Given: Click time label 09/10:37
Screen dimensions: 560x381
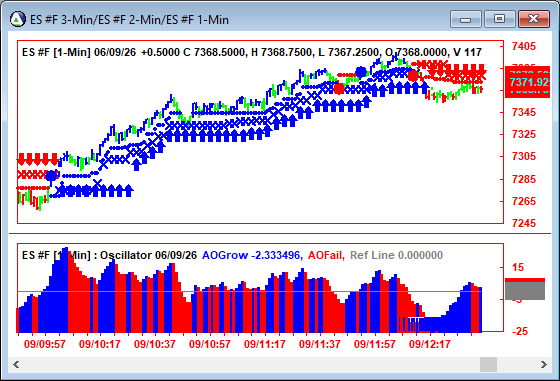Looking at the screenshot, I should click(155, 344).
